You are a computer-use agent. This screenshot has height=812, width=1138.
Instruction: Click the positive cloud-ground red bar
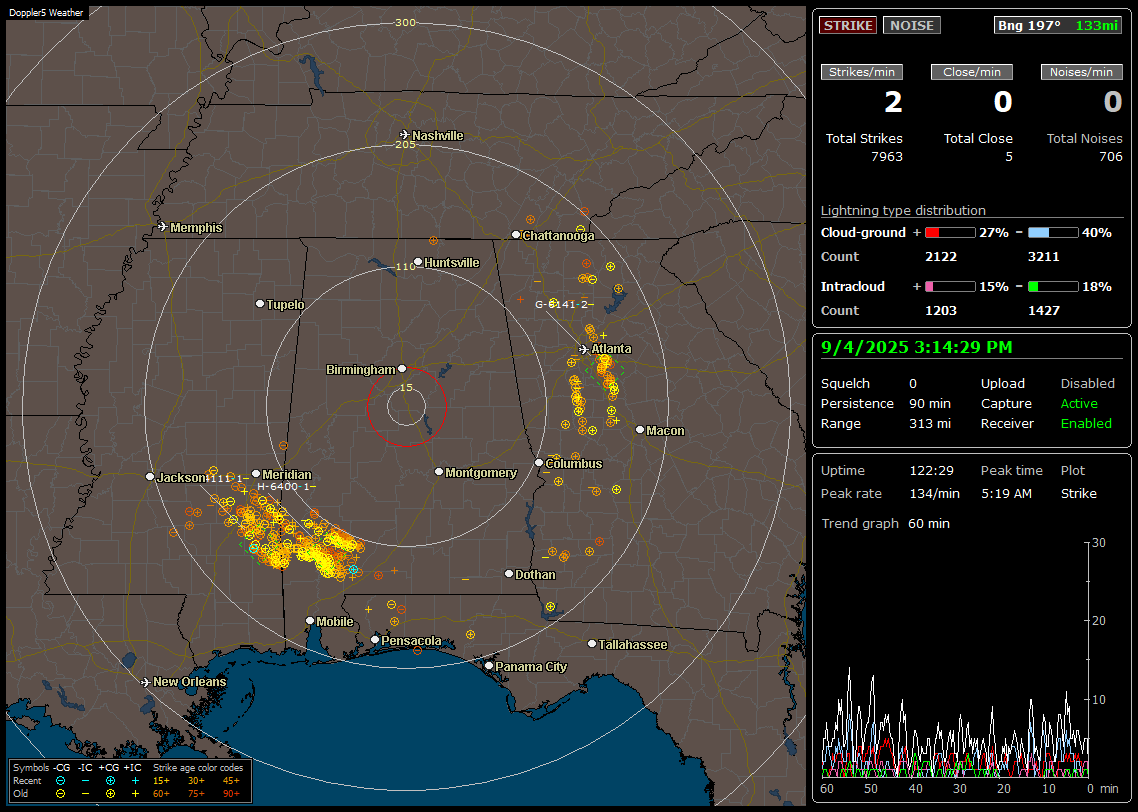[950, 233]
